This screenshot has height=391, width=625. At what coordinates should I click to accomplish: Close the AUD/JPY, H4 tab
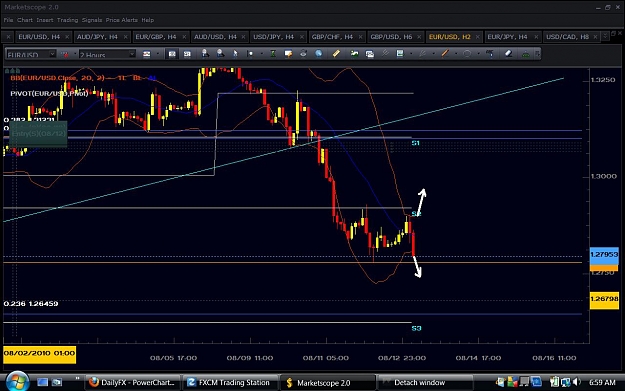[126, 37]
